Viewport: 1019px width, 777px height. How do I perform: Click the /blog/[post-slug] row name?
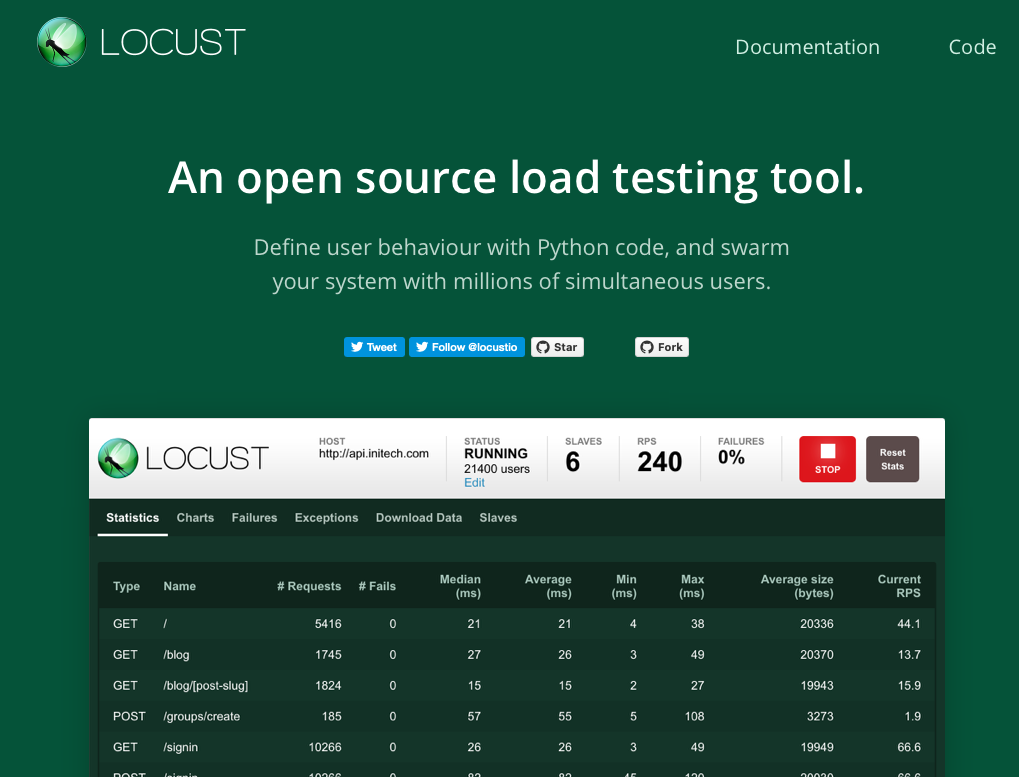click(205, 685)
